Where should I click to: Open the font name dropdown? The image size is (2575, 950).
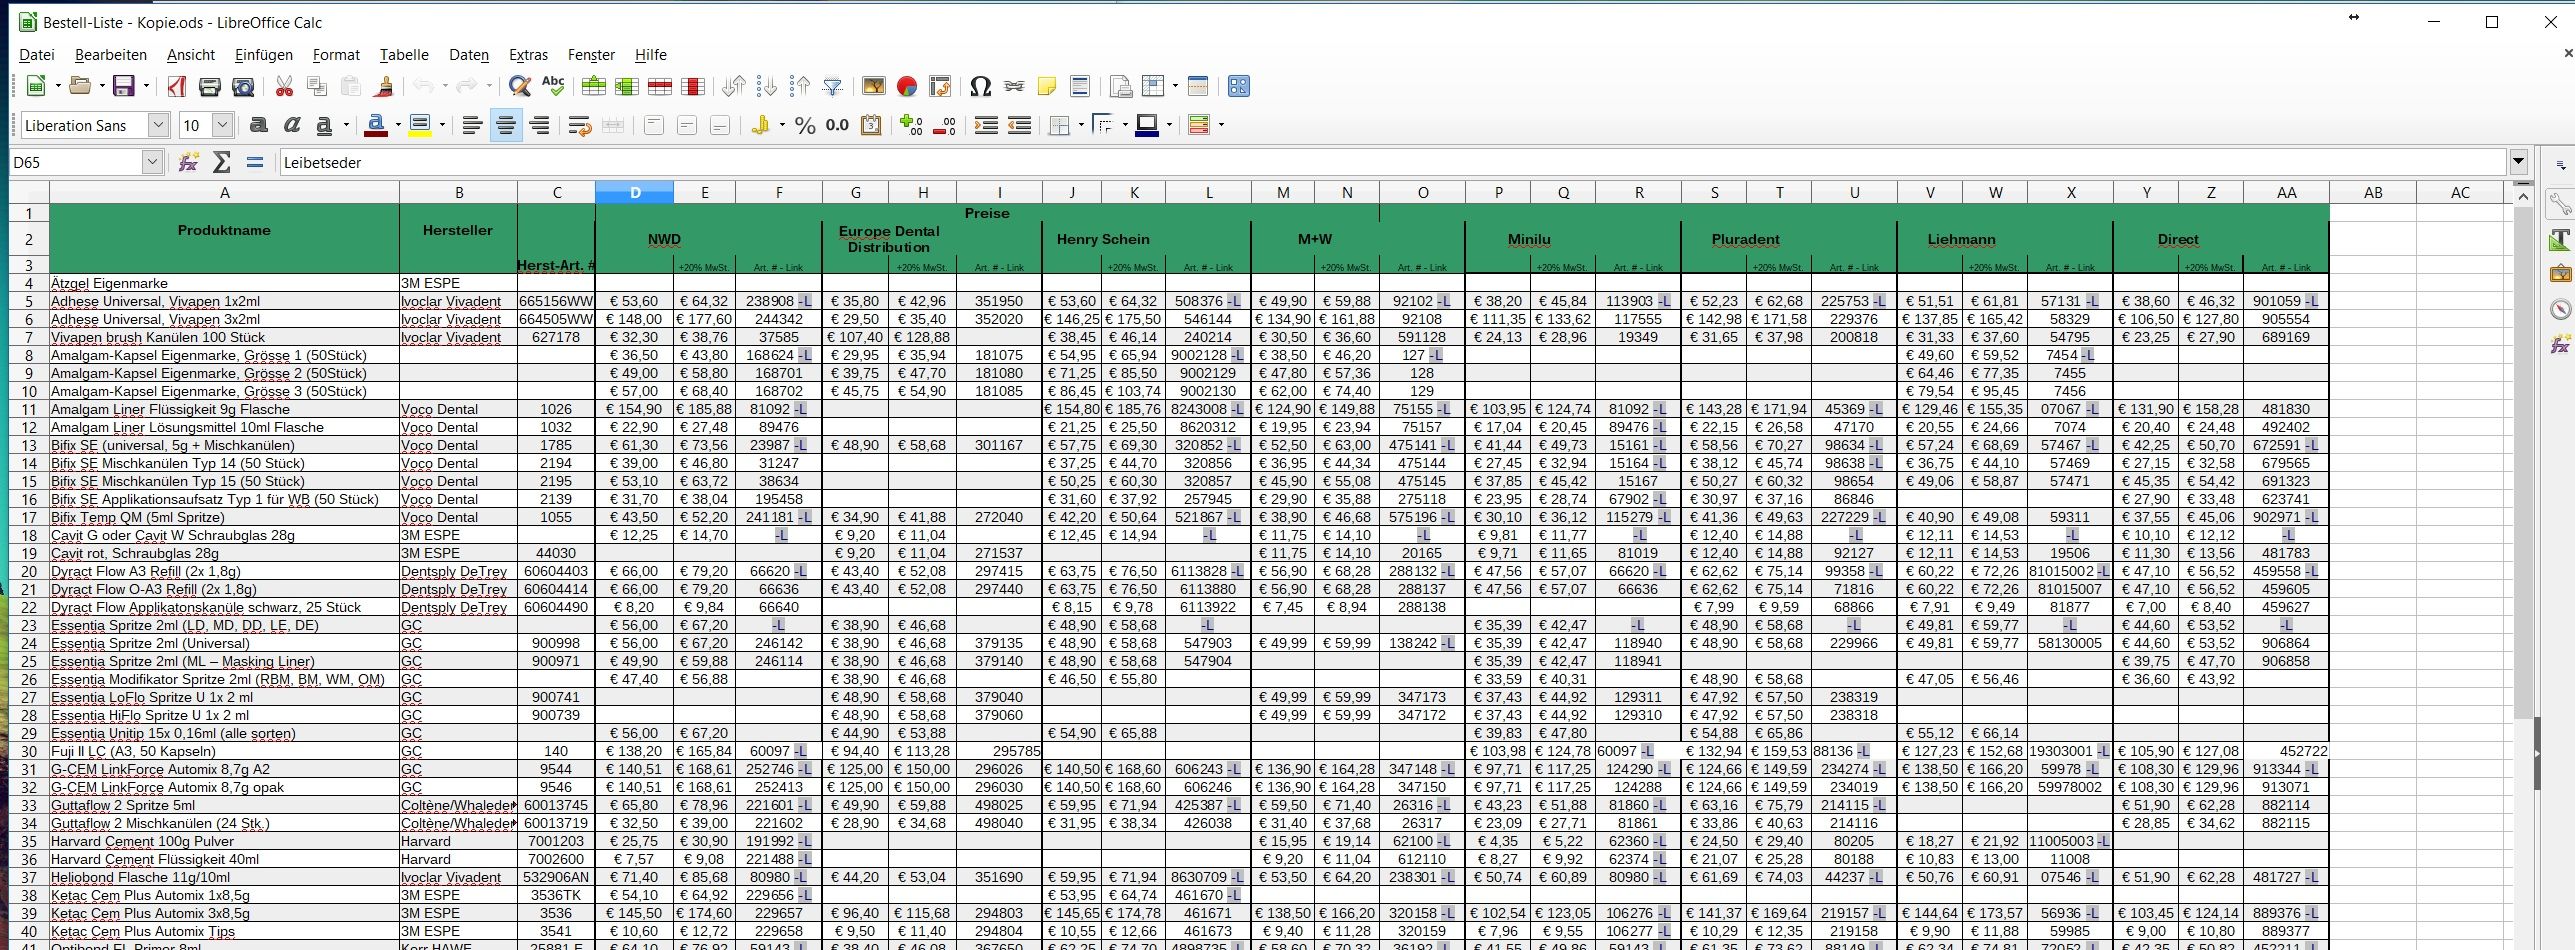(158, 126)
